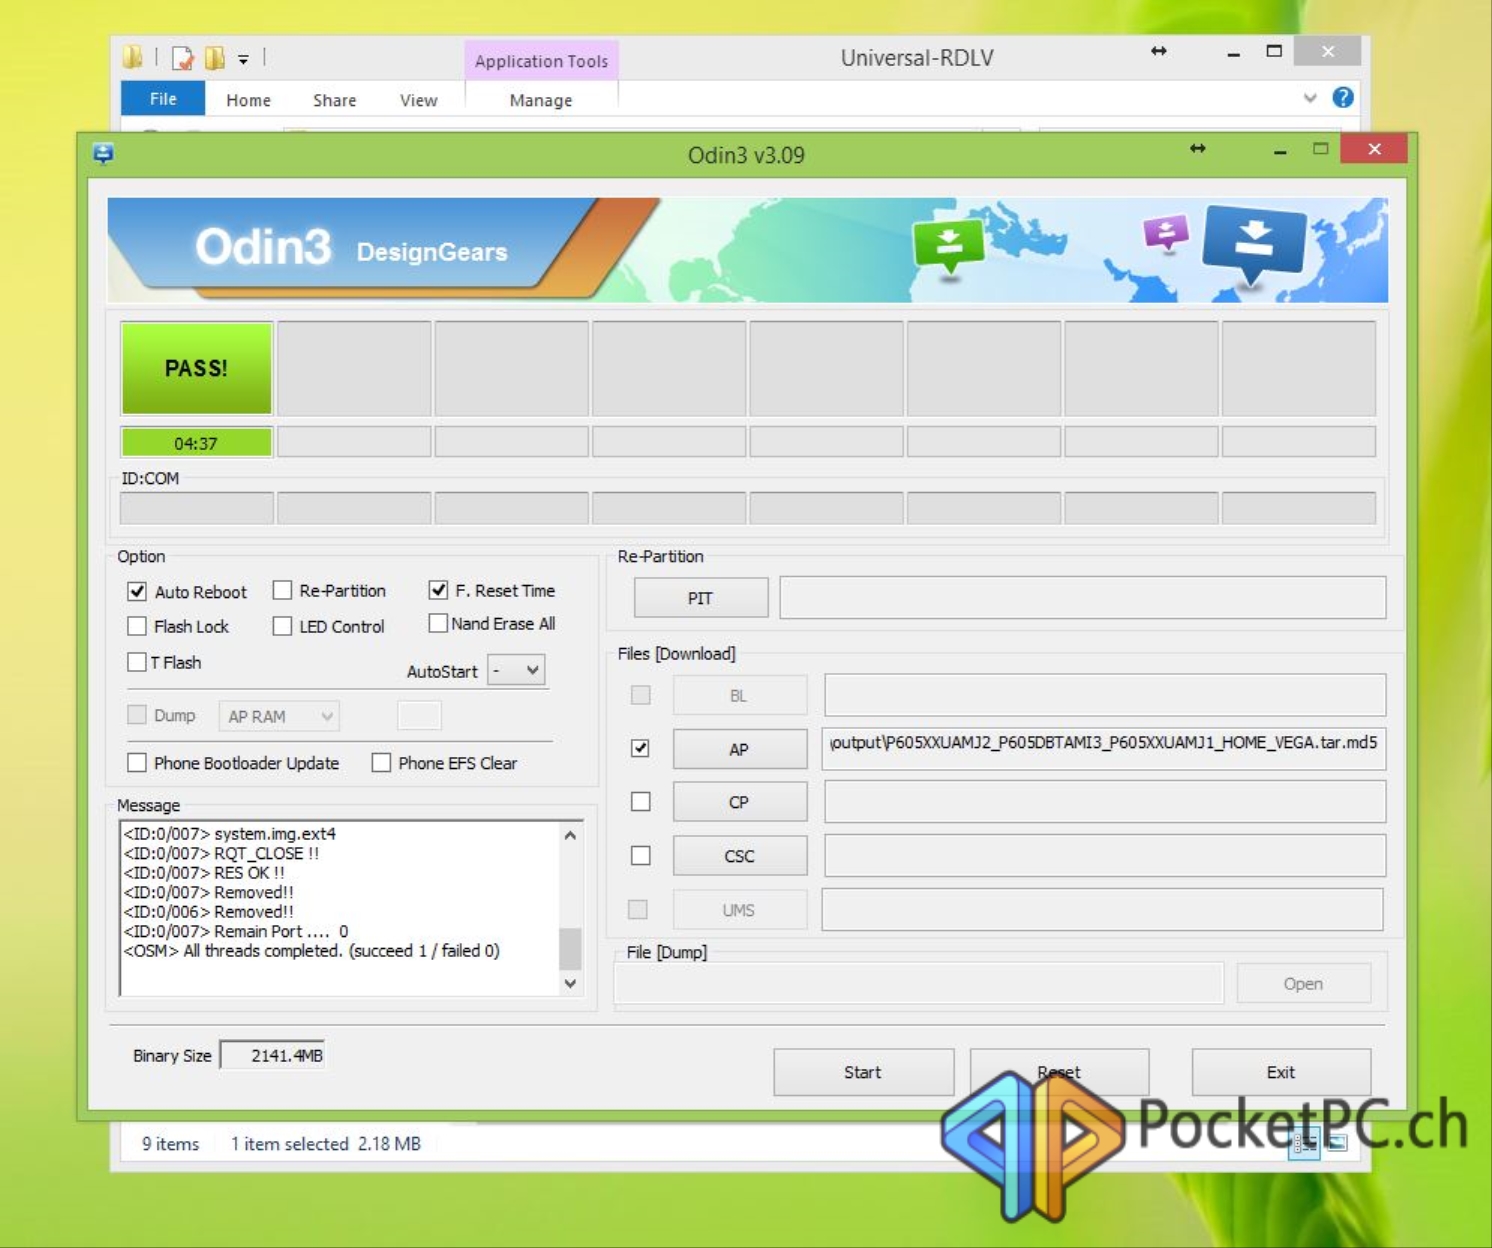This screenshot has width=1492, height=1248.
Task: Click the 'All threads completed' message line
Action: (311, 950)
